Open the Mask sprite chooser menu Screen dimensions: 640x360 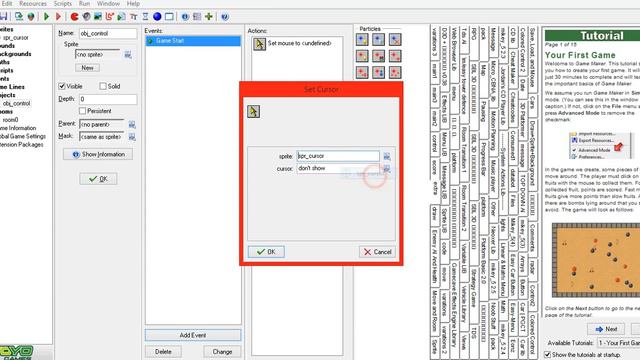coord(132,137)
